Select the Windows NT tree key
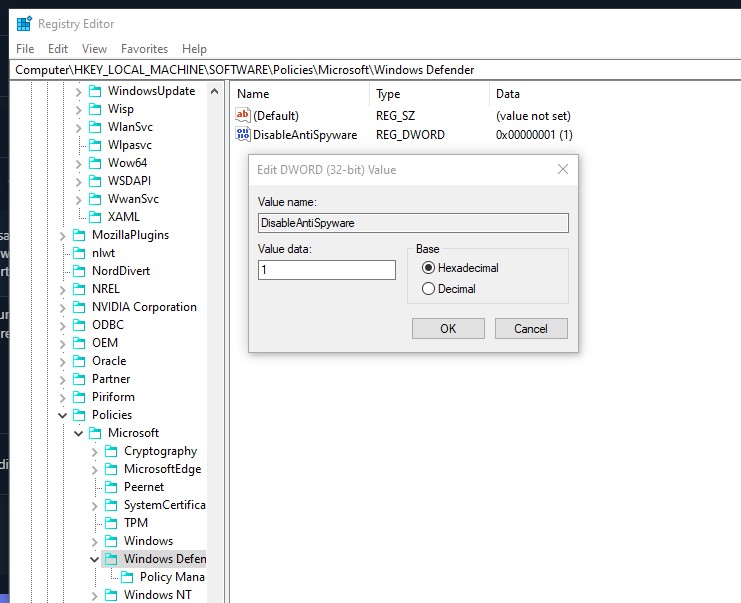The image size is (741, 603). click(x=158, y=594)
